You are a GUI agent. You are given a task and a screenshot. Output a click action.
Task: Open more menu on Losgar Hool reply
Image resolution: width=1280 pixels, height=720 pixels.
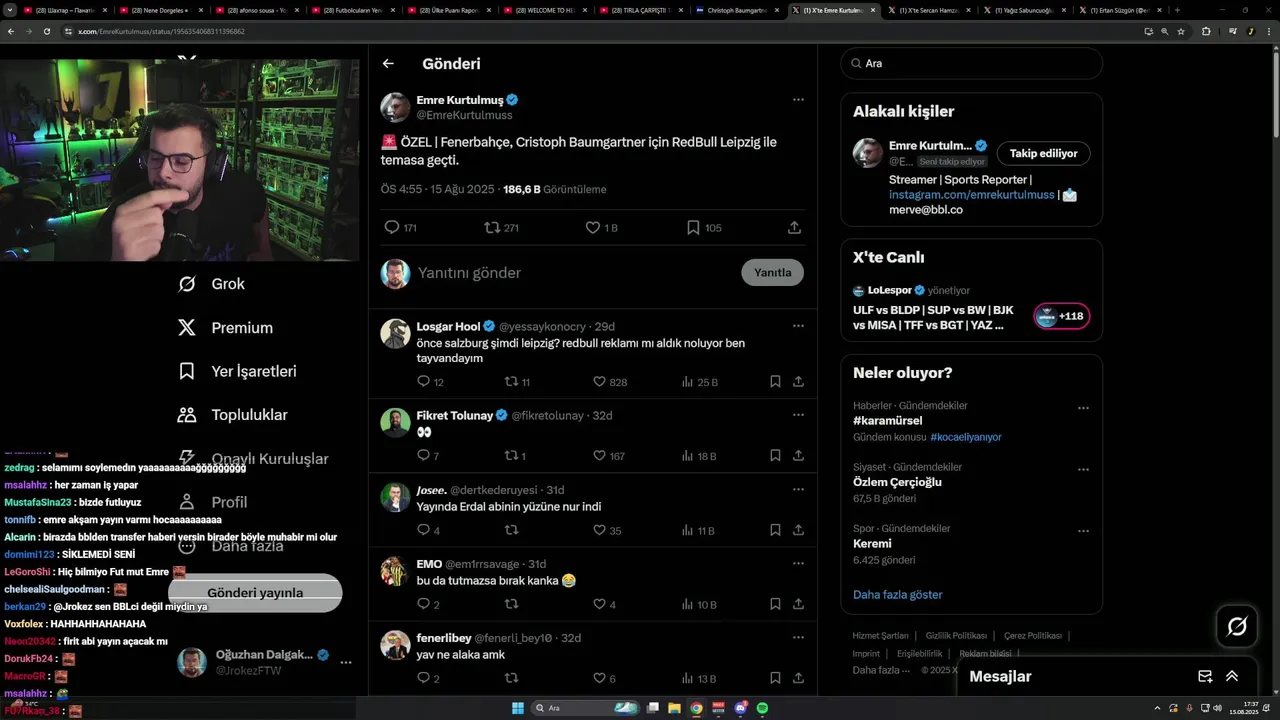pyautogui.click(x=798, y=326)
